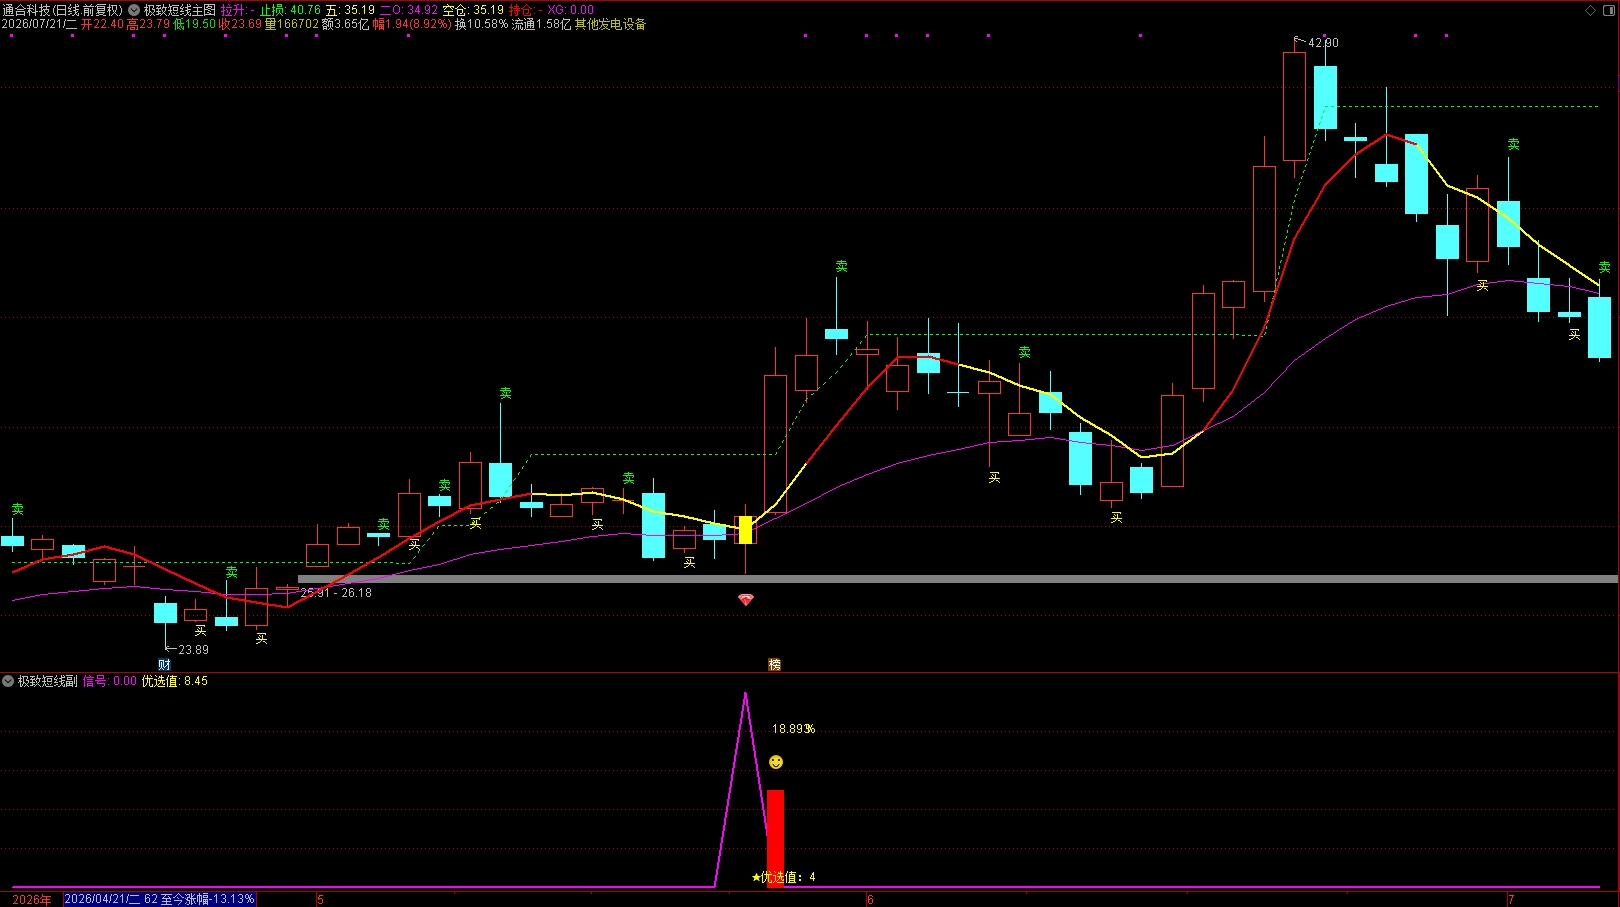Click the 2026/04/21 至今涨幅 range label

tap(160, 899)
